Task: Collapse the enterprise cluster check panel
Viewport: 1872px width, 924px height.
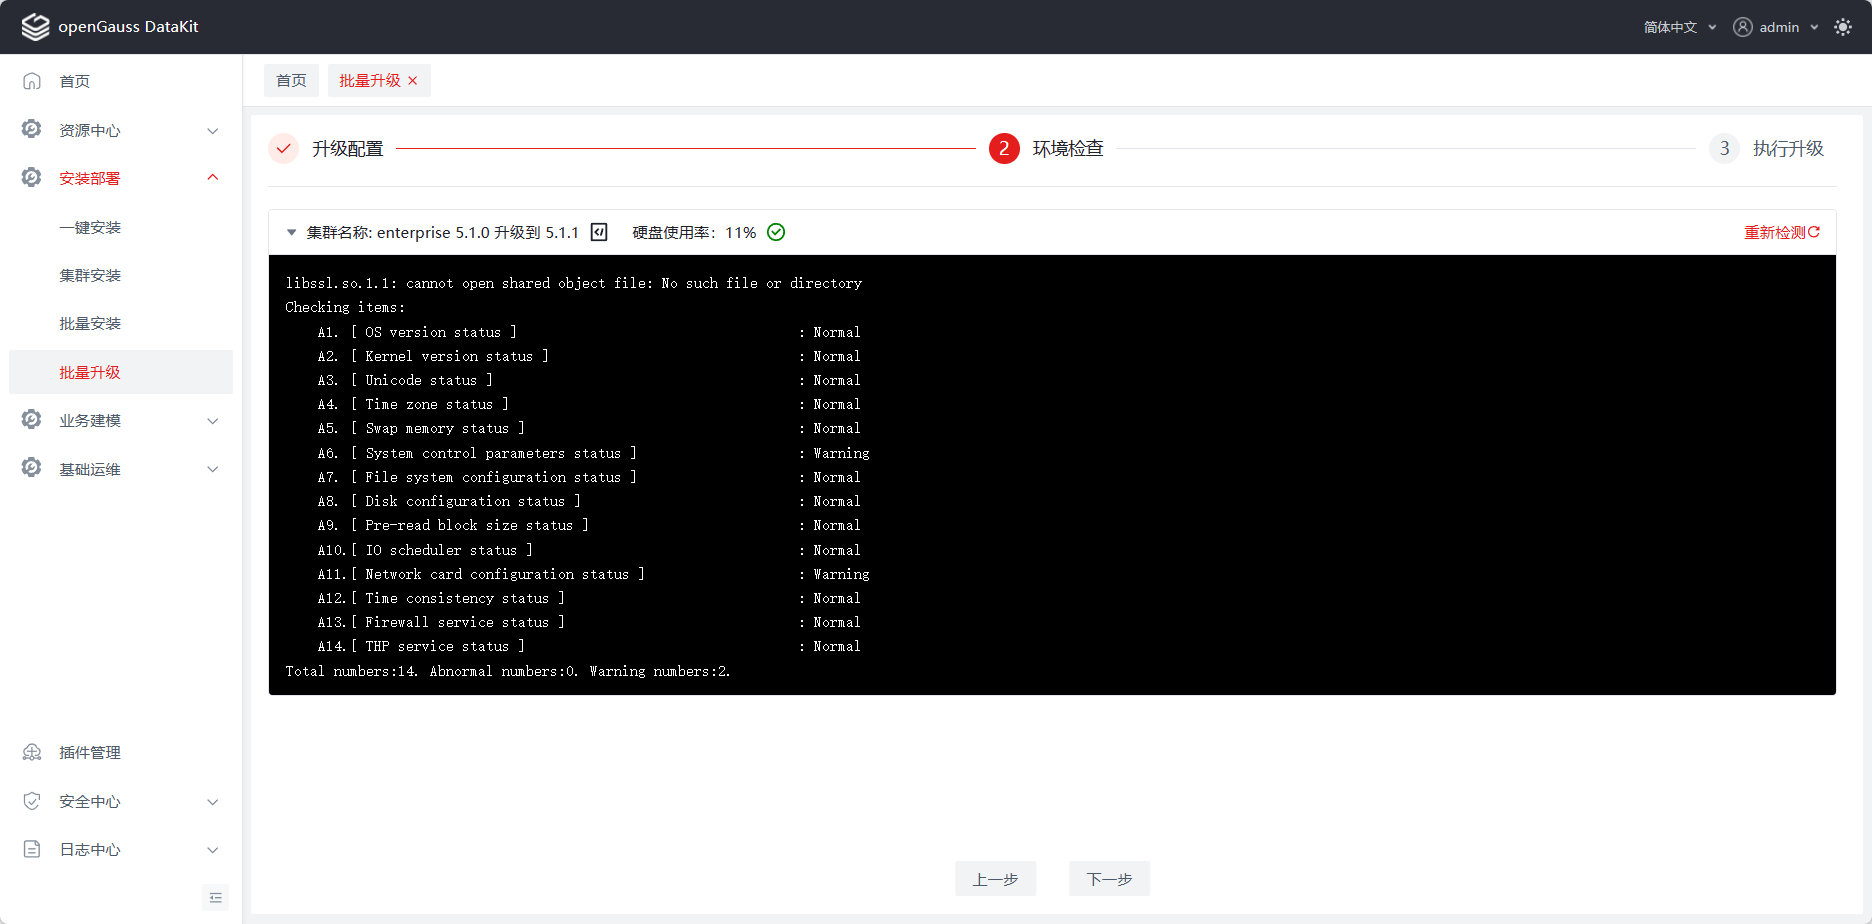Action: (x=291, y=232)
